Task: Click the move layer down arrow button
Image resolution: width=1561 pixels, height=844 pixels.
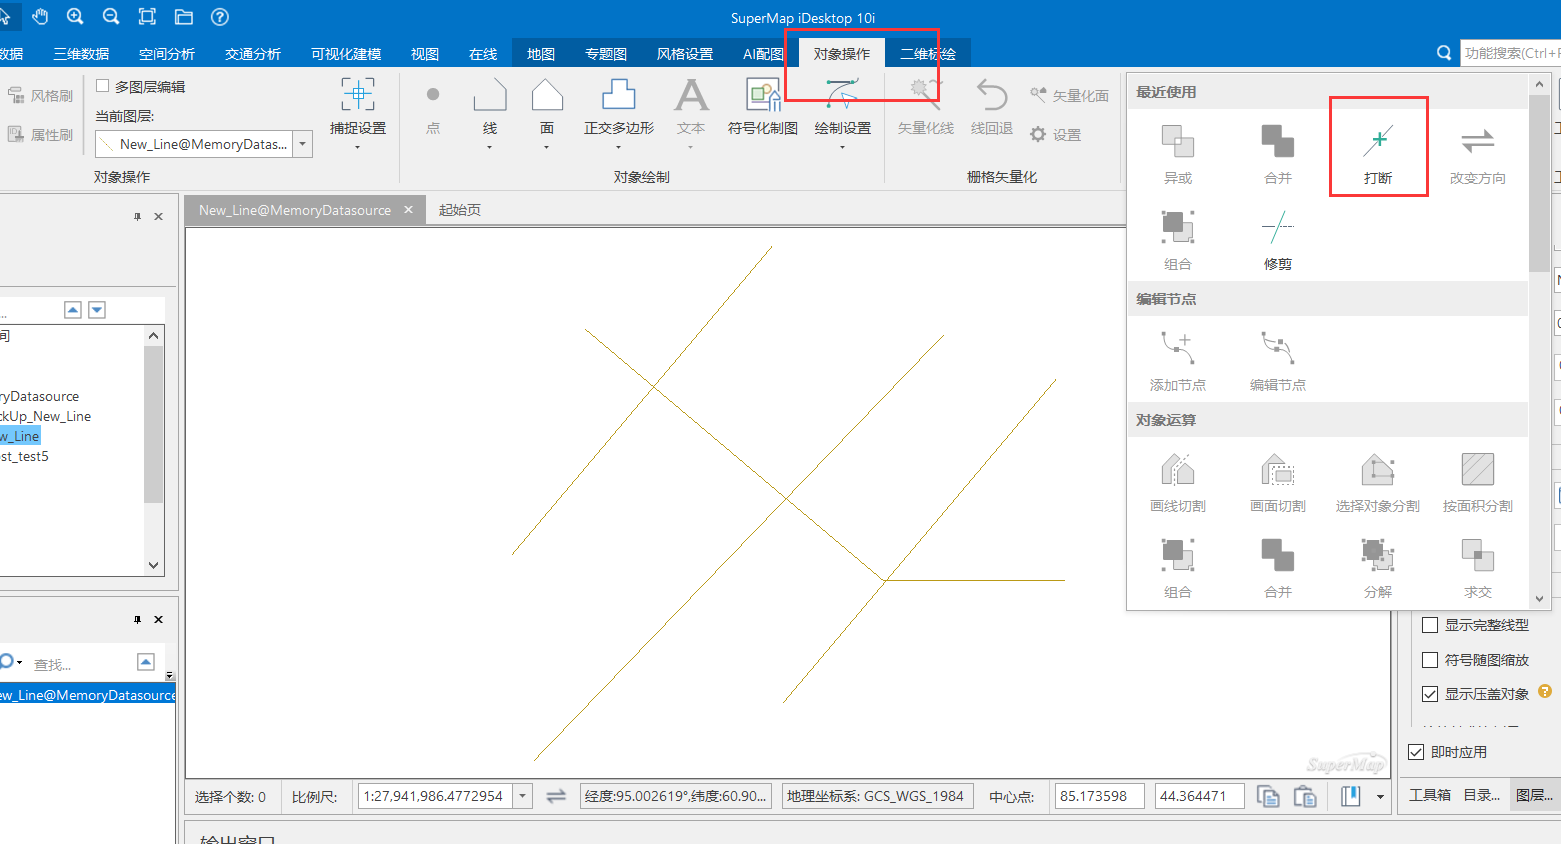Action: [x=97, y=310]
